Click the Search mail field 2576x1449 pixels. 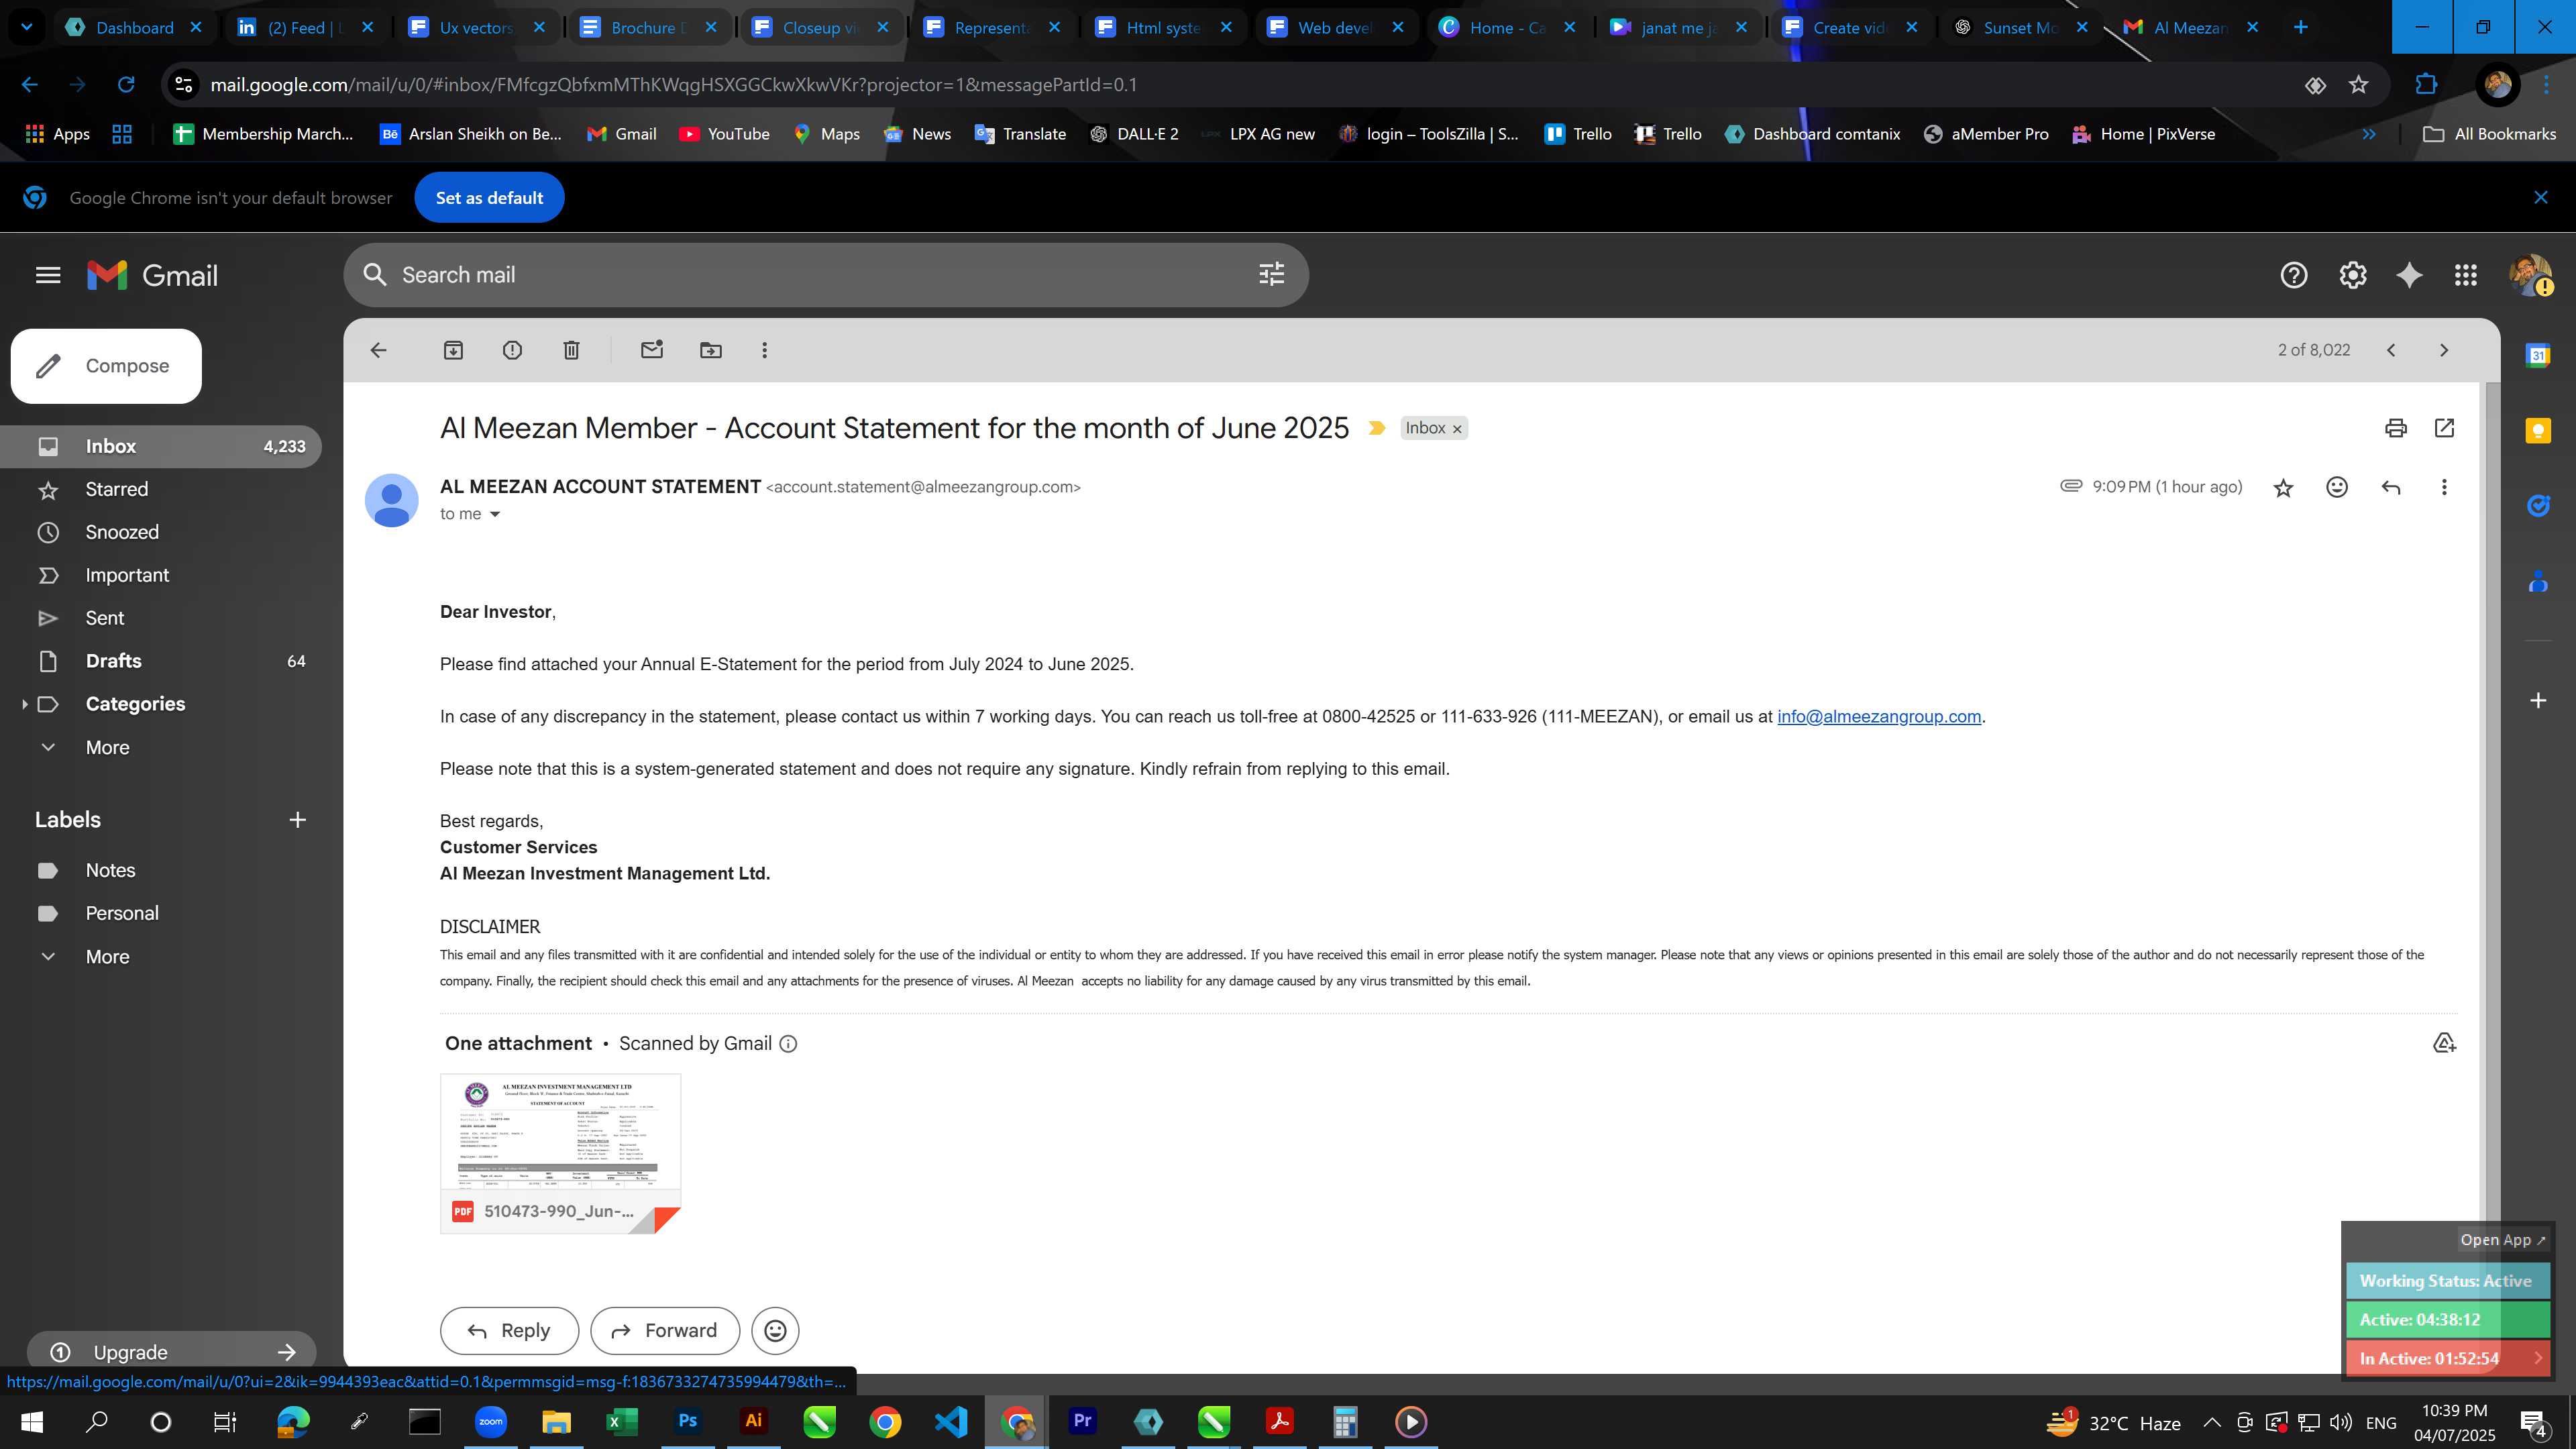[826, 275]
